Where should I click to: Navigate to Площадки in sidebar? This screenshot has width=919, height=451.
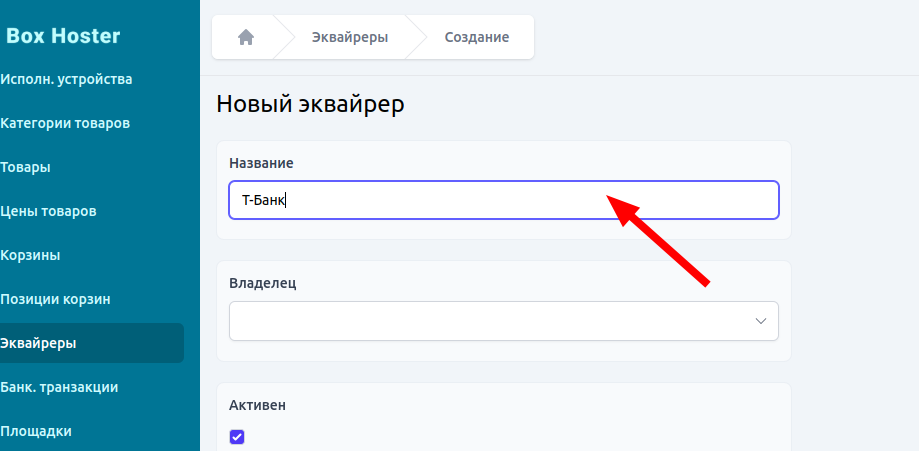pyautogui.click(x=36, y=431)
